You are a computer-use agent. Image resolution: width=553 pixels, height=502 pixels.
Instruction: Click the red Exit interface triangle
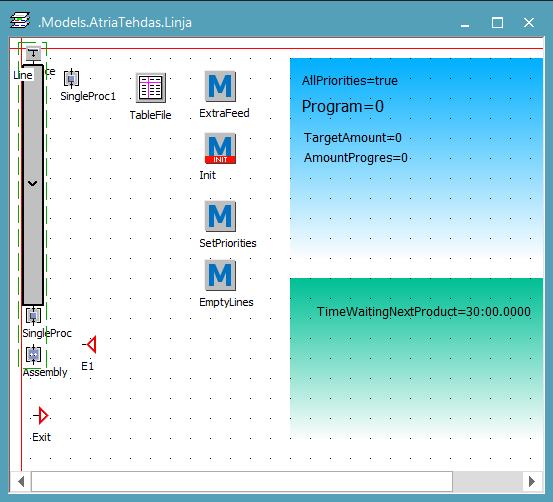pos(41,416)
